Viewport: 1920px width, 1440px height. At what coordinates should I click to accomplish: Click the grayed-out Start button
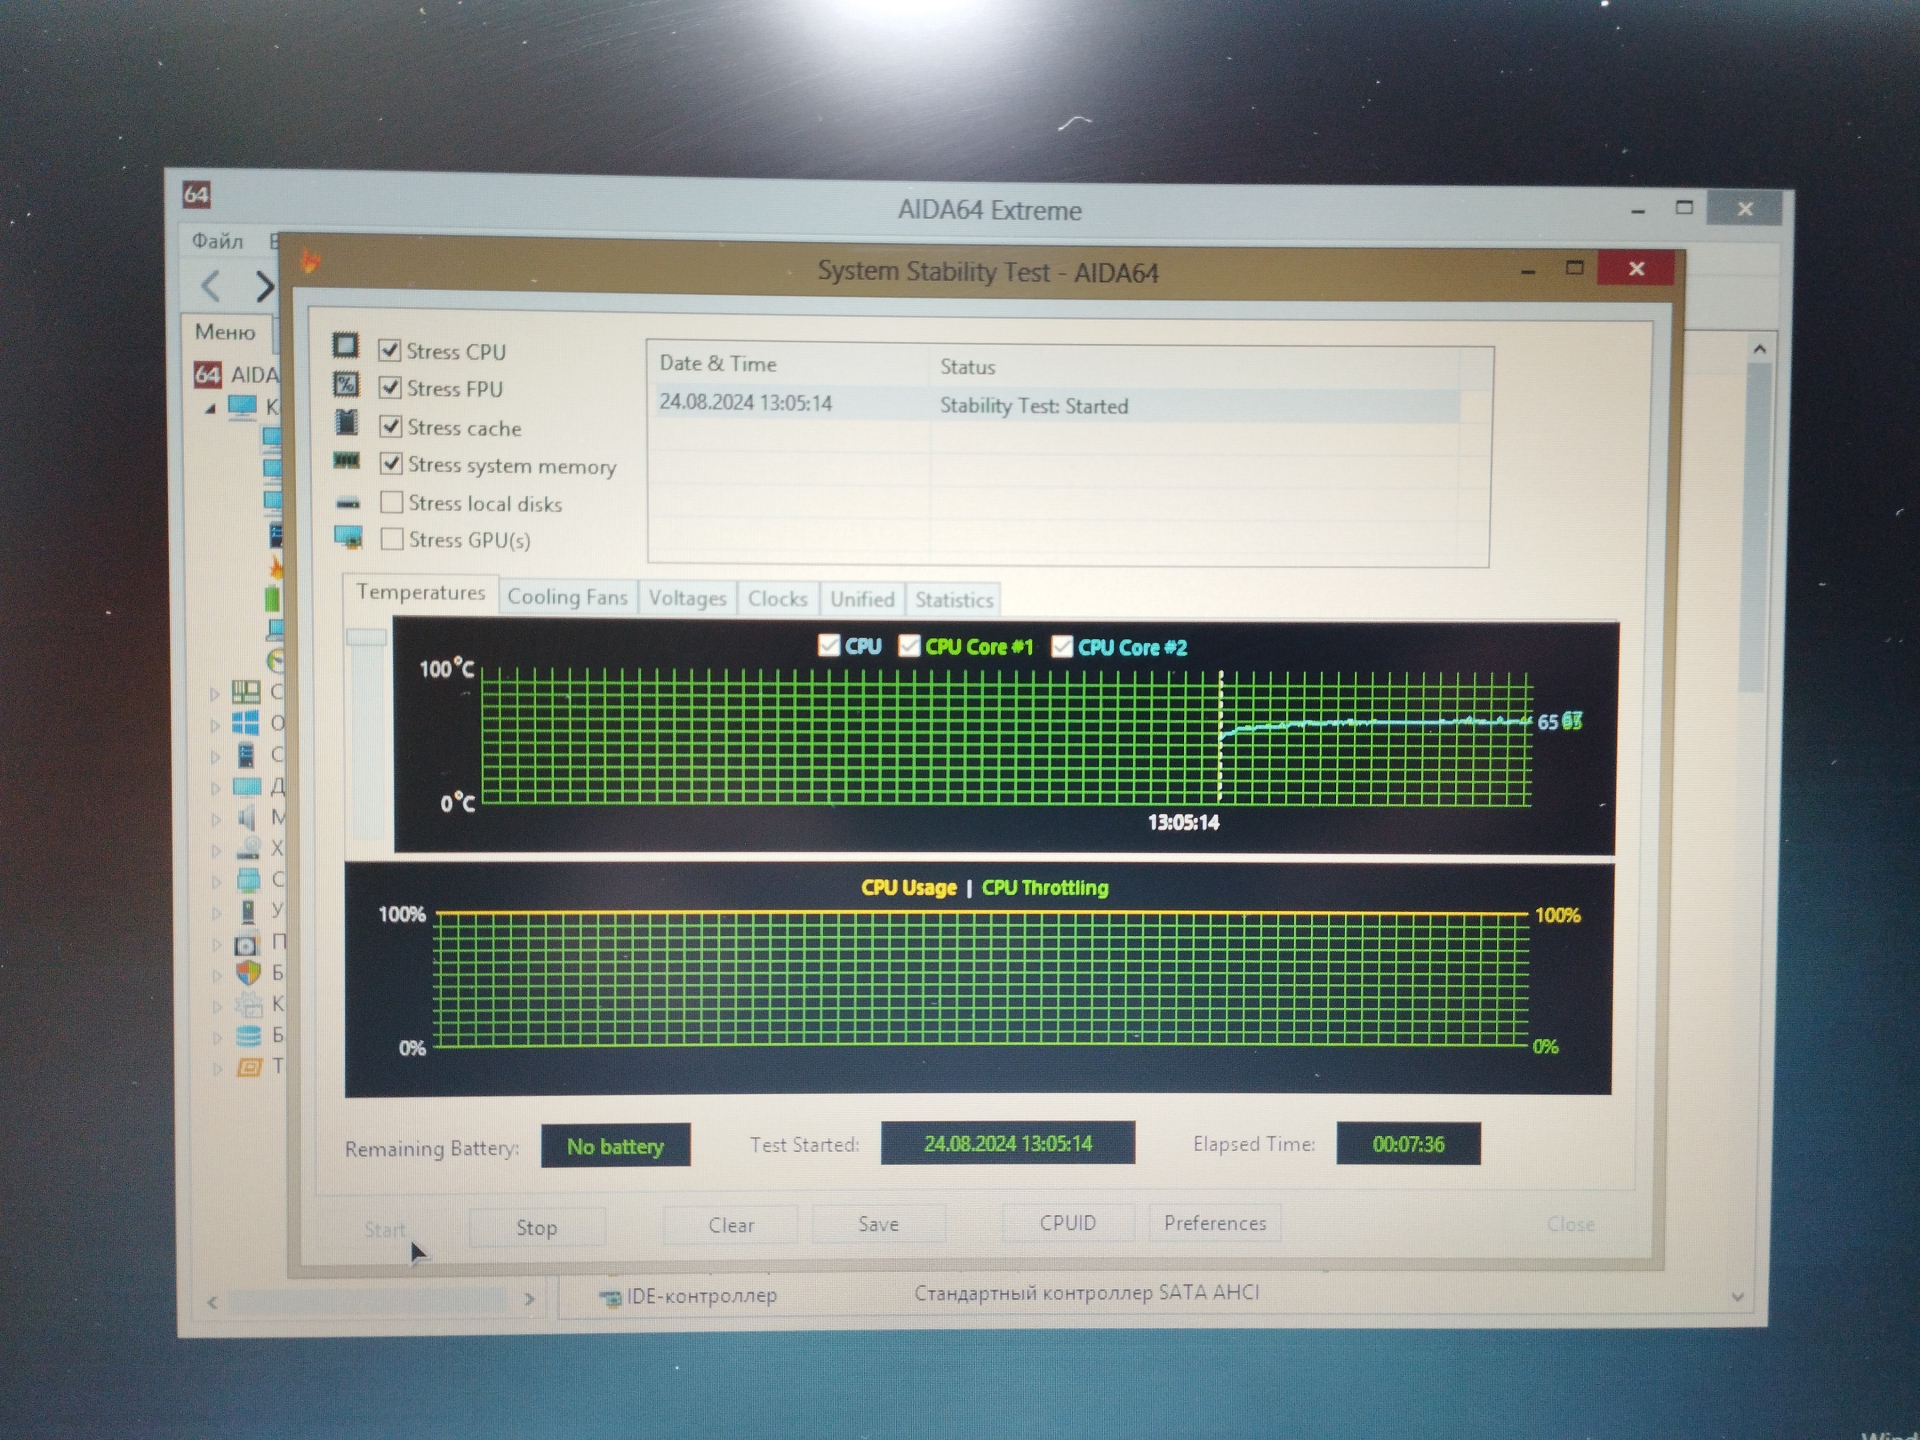tap(385, 1229)
